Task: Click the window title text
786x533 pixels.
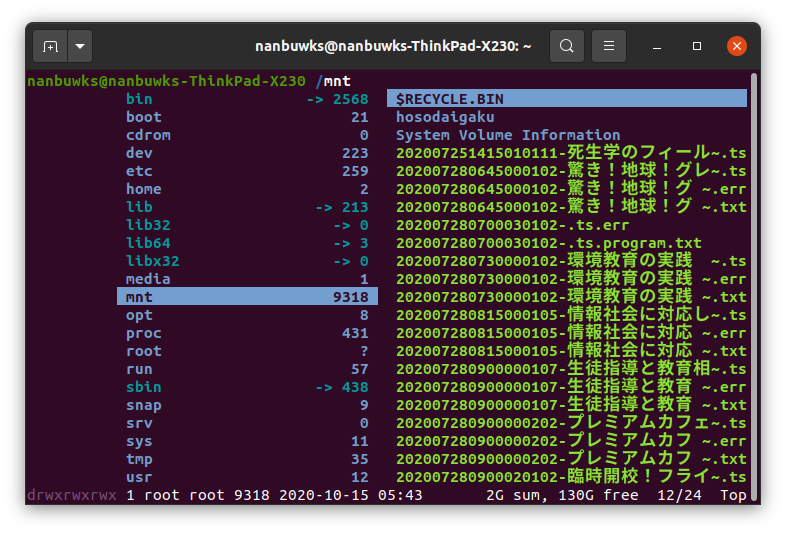Action: (393, 46)
